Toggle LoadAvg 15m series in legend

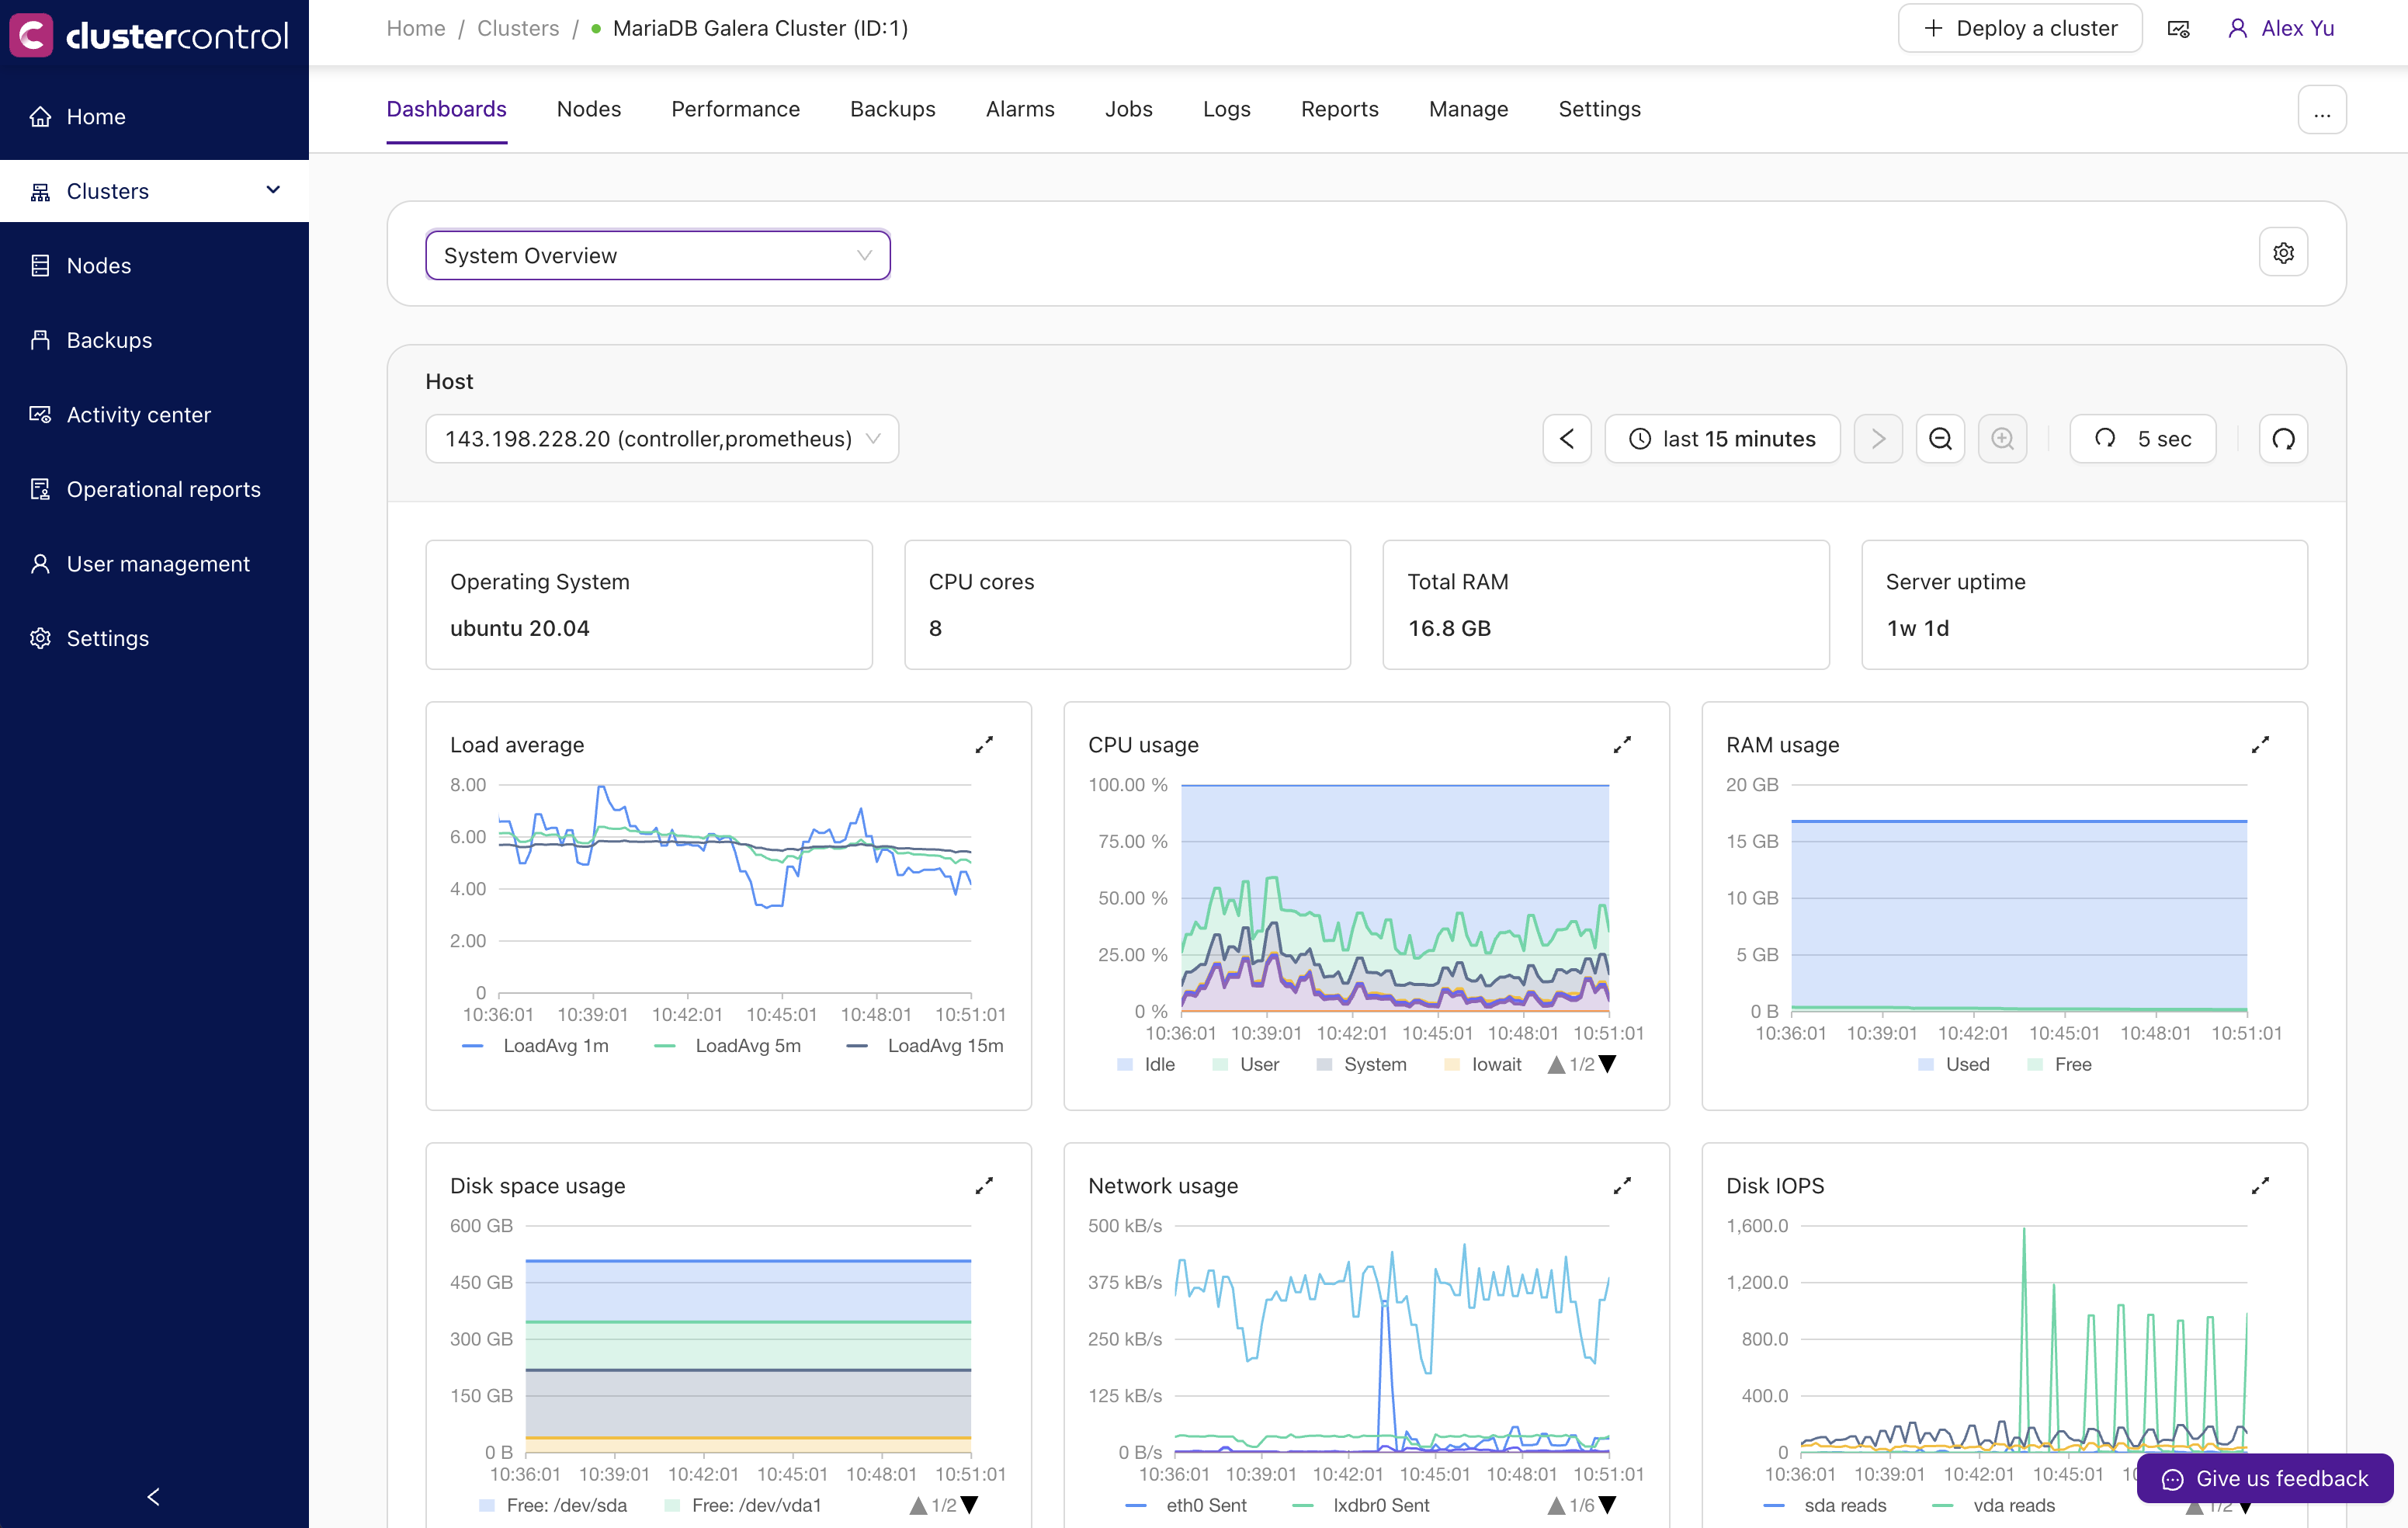click(x=925, y=1046)
